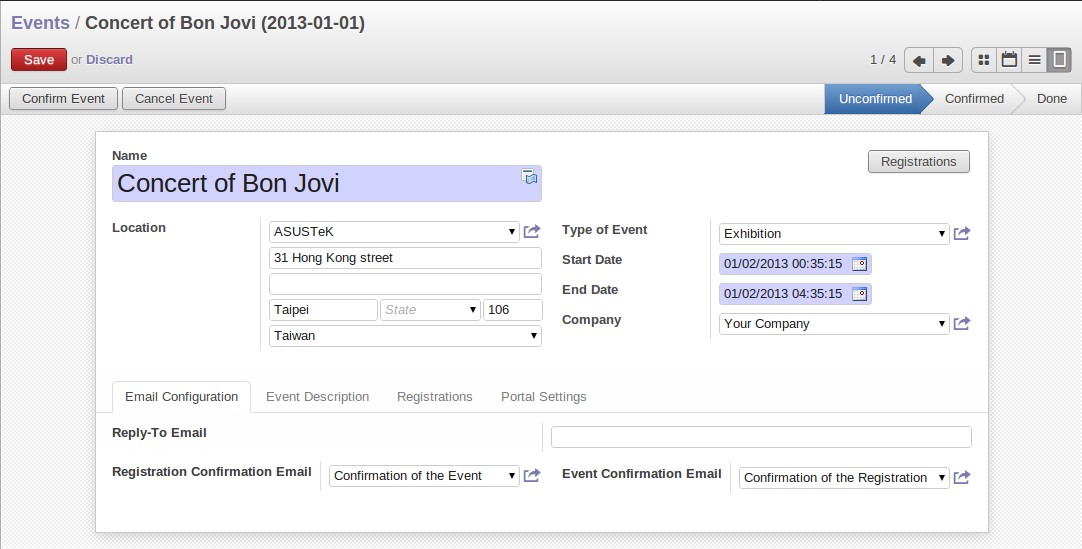Viewport: 1082px width, 549px height.
Task: Open the translate icon in Name field
Action: click(x=529, y=177)
